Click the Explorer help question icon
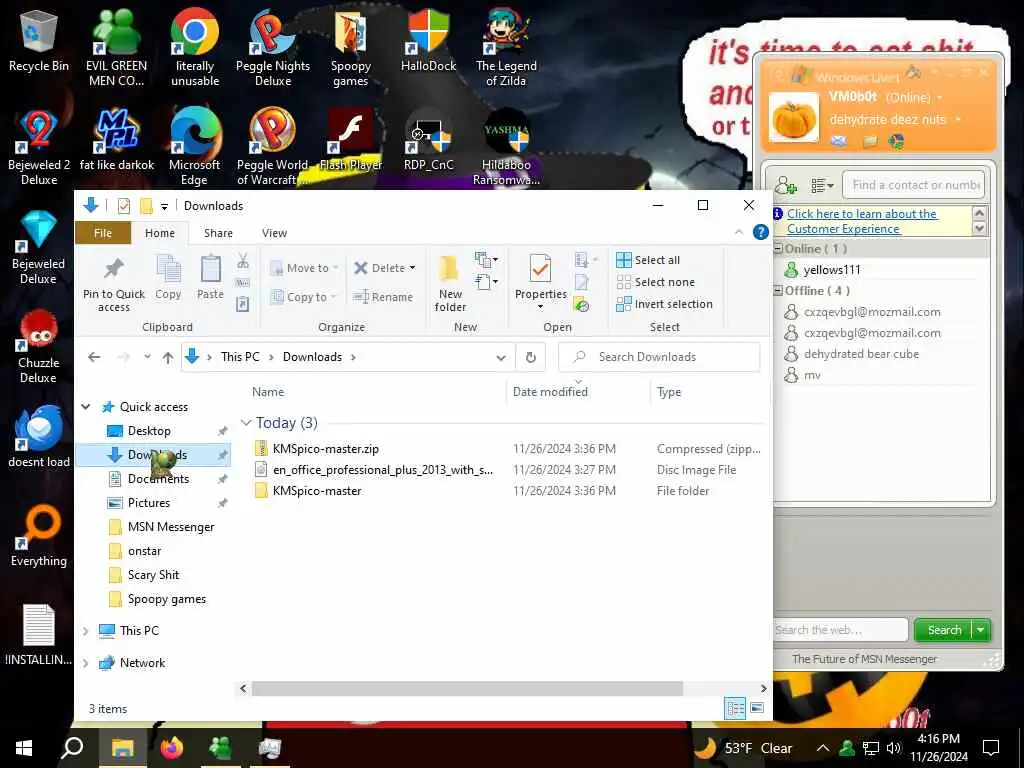This screenshot has height=768, width=1024. point(760,232)
